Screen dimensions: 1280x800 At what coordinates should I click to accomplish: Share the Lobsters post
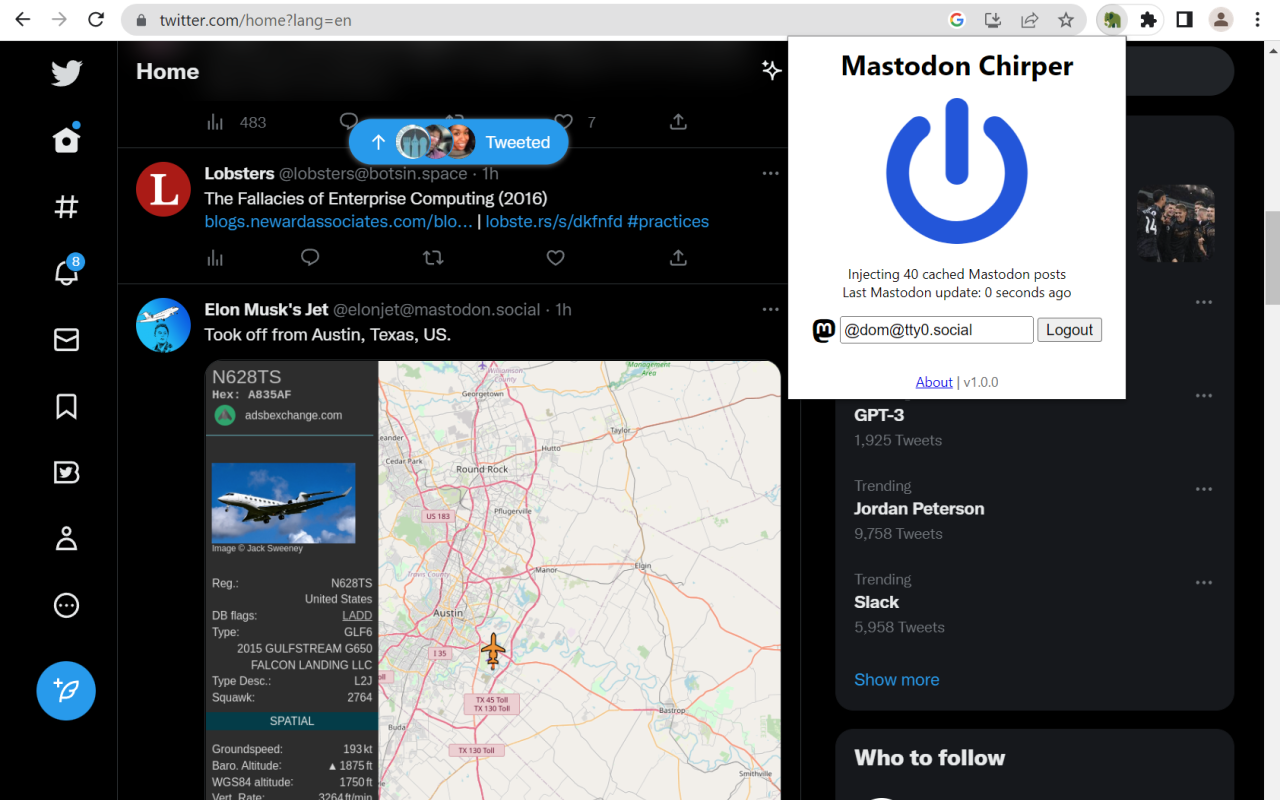point(678,258)
